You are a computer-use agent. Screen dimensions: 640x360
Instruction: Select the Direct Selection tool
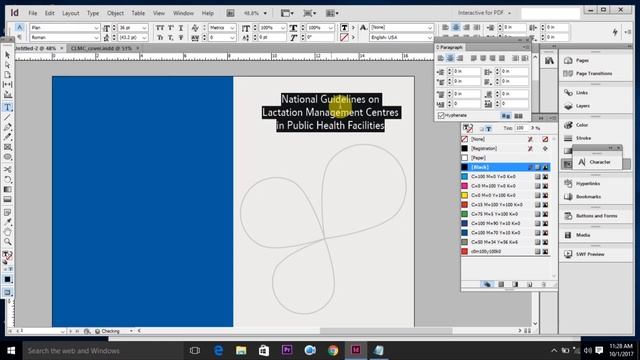coord(7,65)
